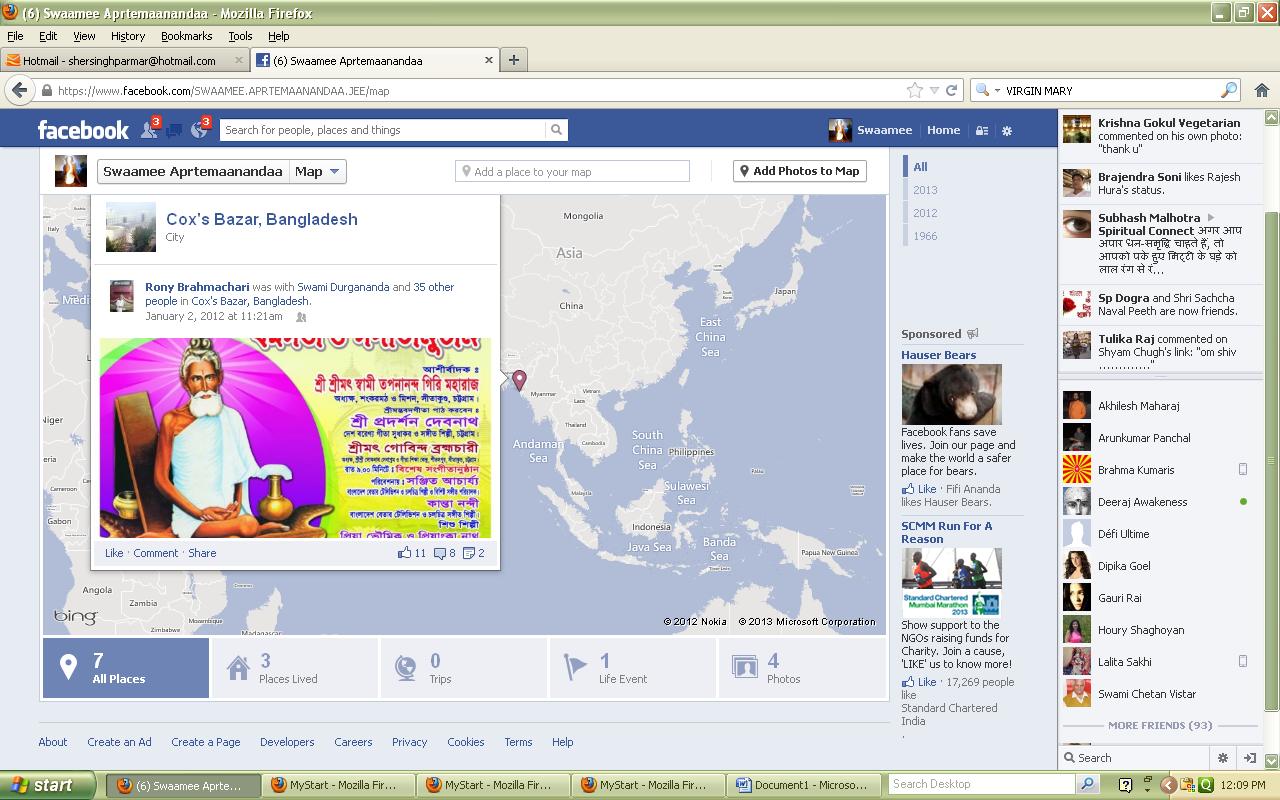Viewport: 1280px width, 800px height.
Task: Click the Facebook logo
Action: point(83,130)
